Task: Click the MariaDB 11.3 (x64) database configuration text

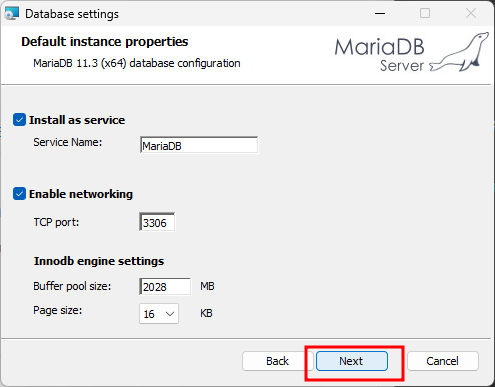Action: (137, 63)
